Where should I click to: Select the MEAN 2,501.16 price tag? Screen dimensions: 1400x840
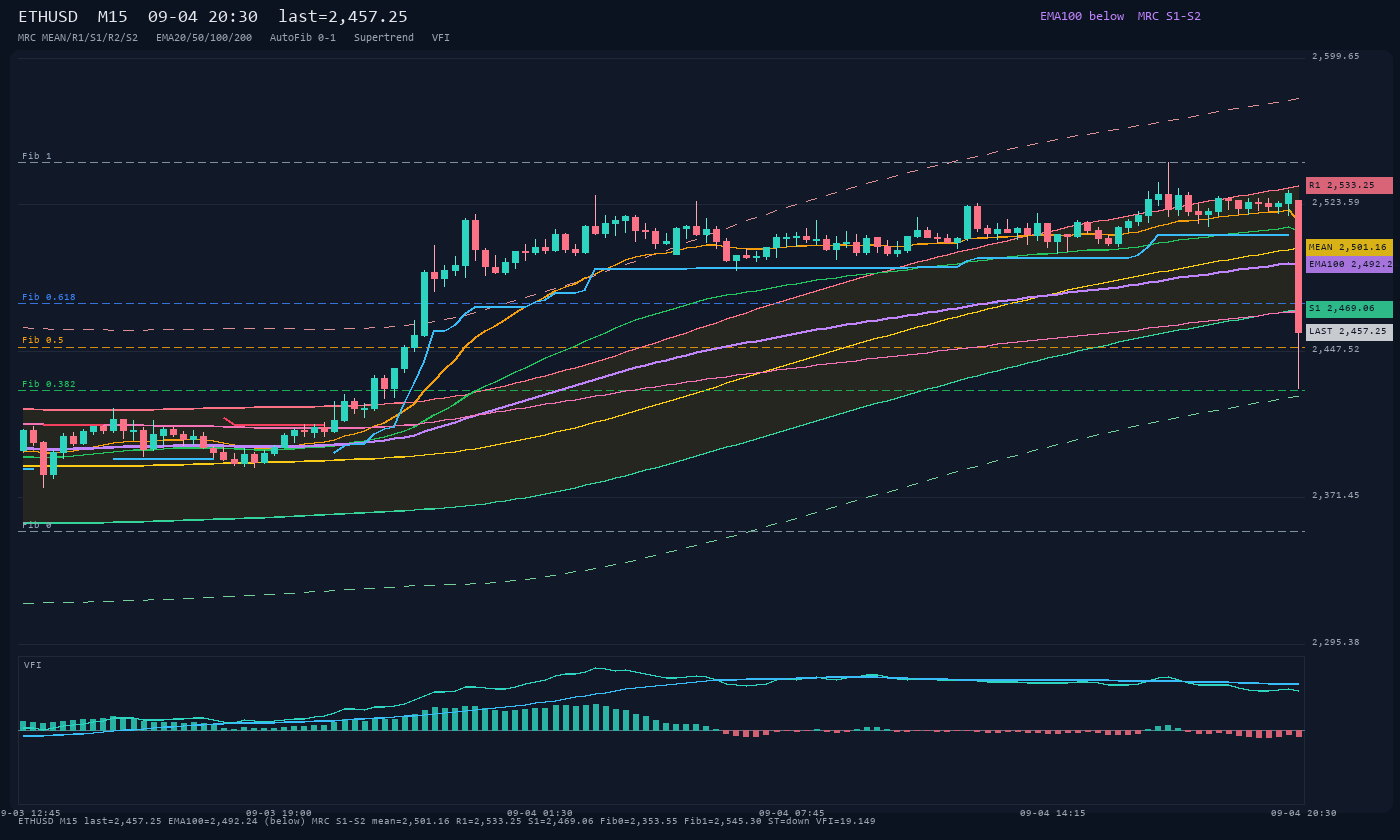[1349, 247]
